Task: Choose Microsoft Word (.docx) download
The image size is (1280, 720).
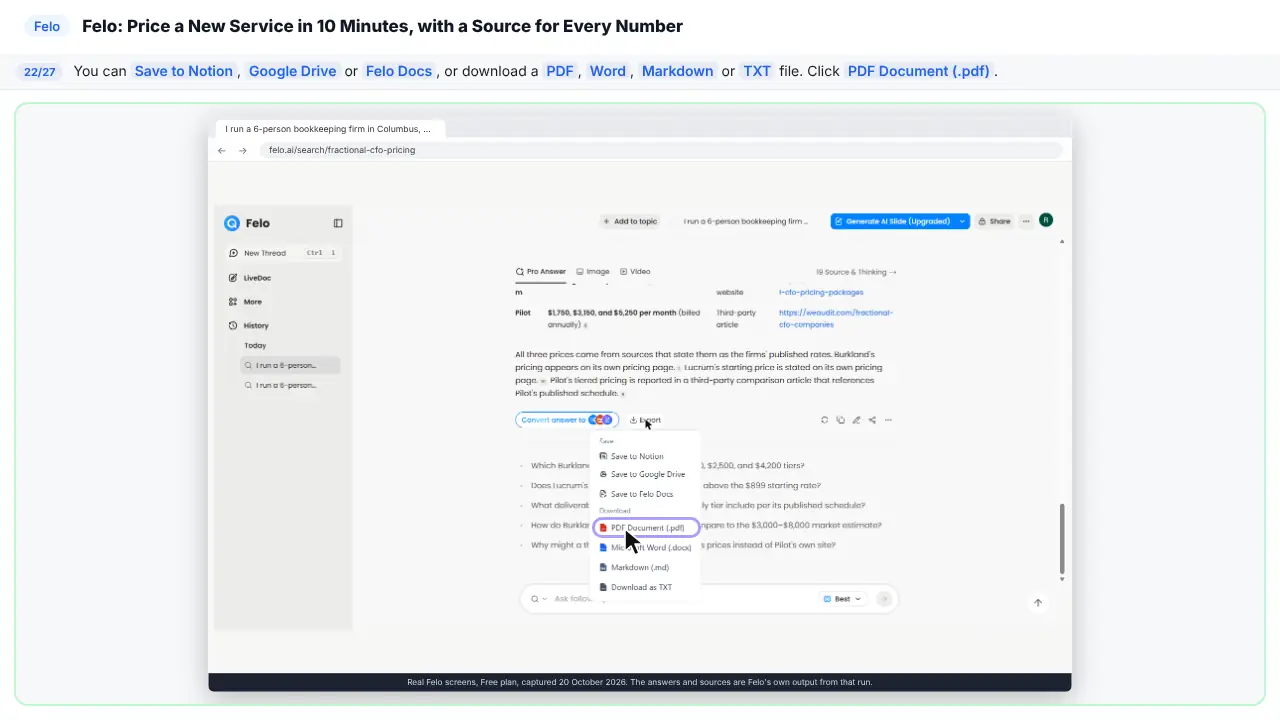Action: [645, 548]
